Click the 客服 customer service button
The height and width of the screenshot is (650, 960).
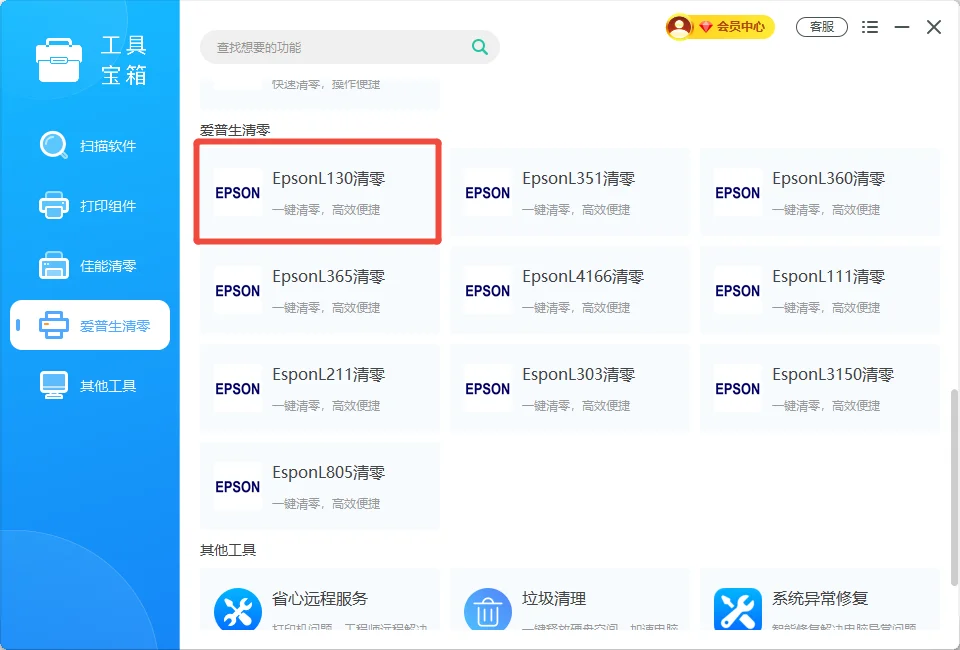[x=821, y=27]
